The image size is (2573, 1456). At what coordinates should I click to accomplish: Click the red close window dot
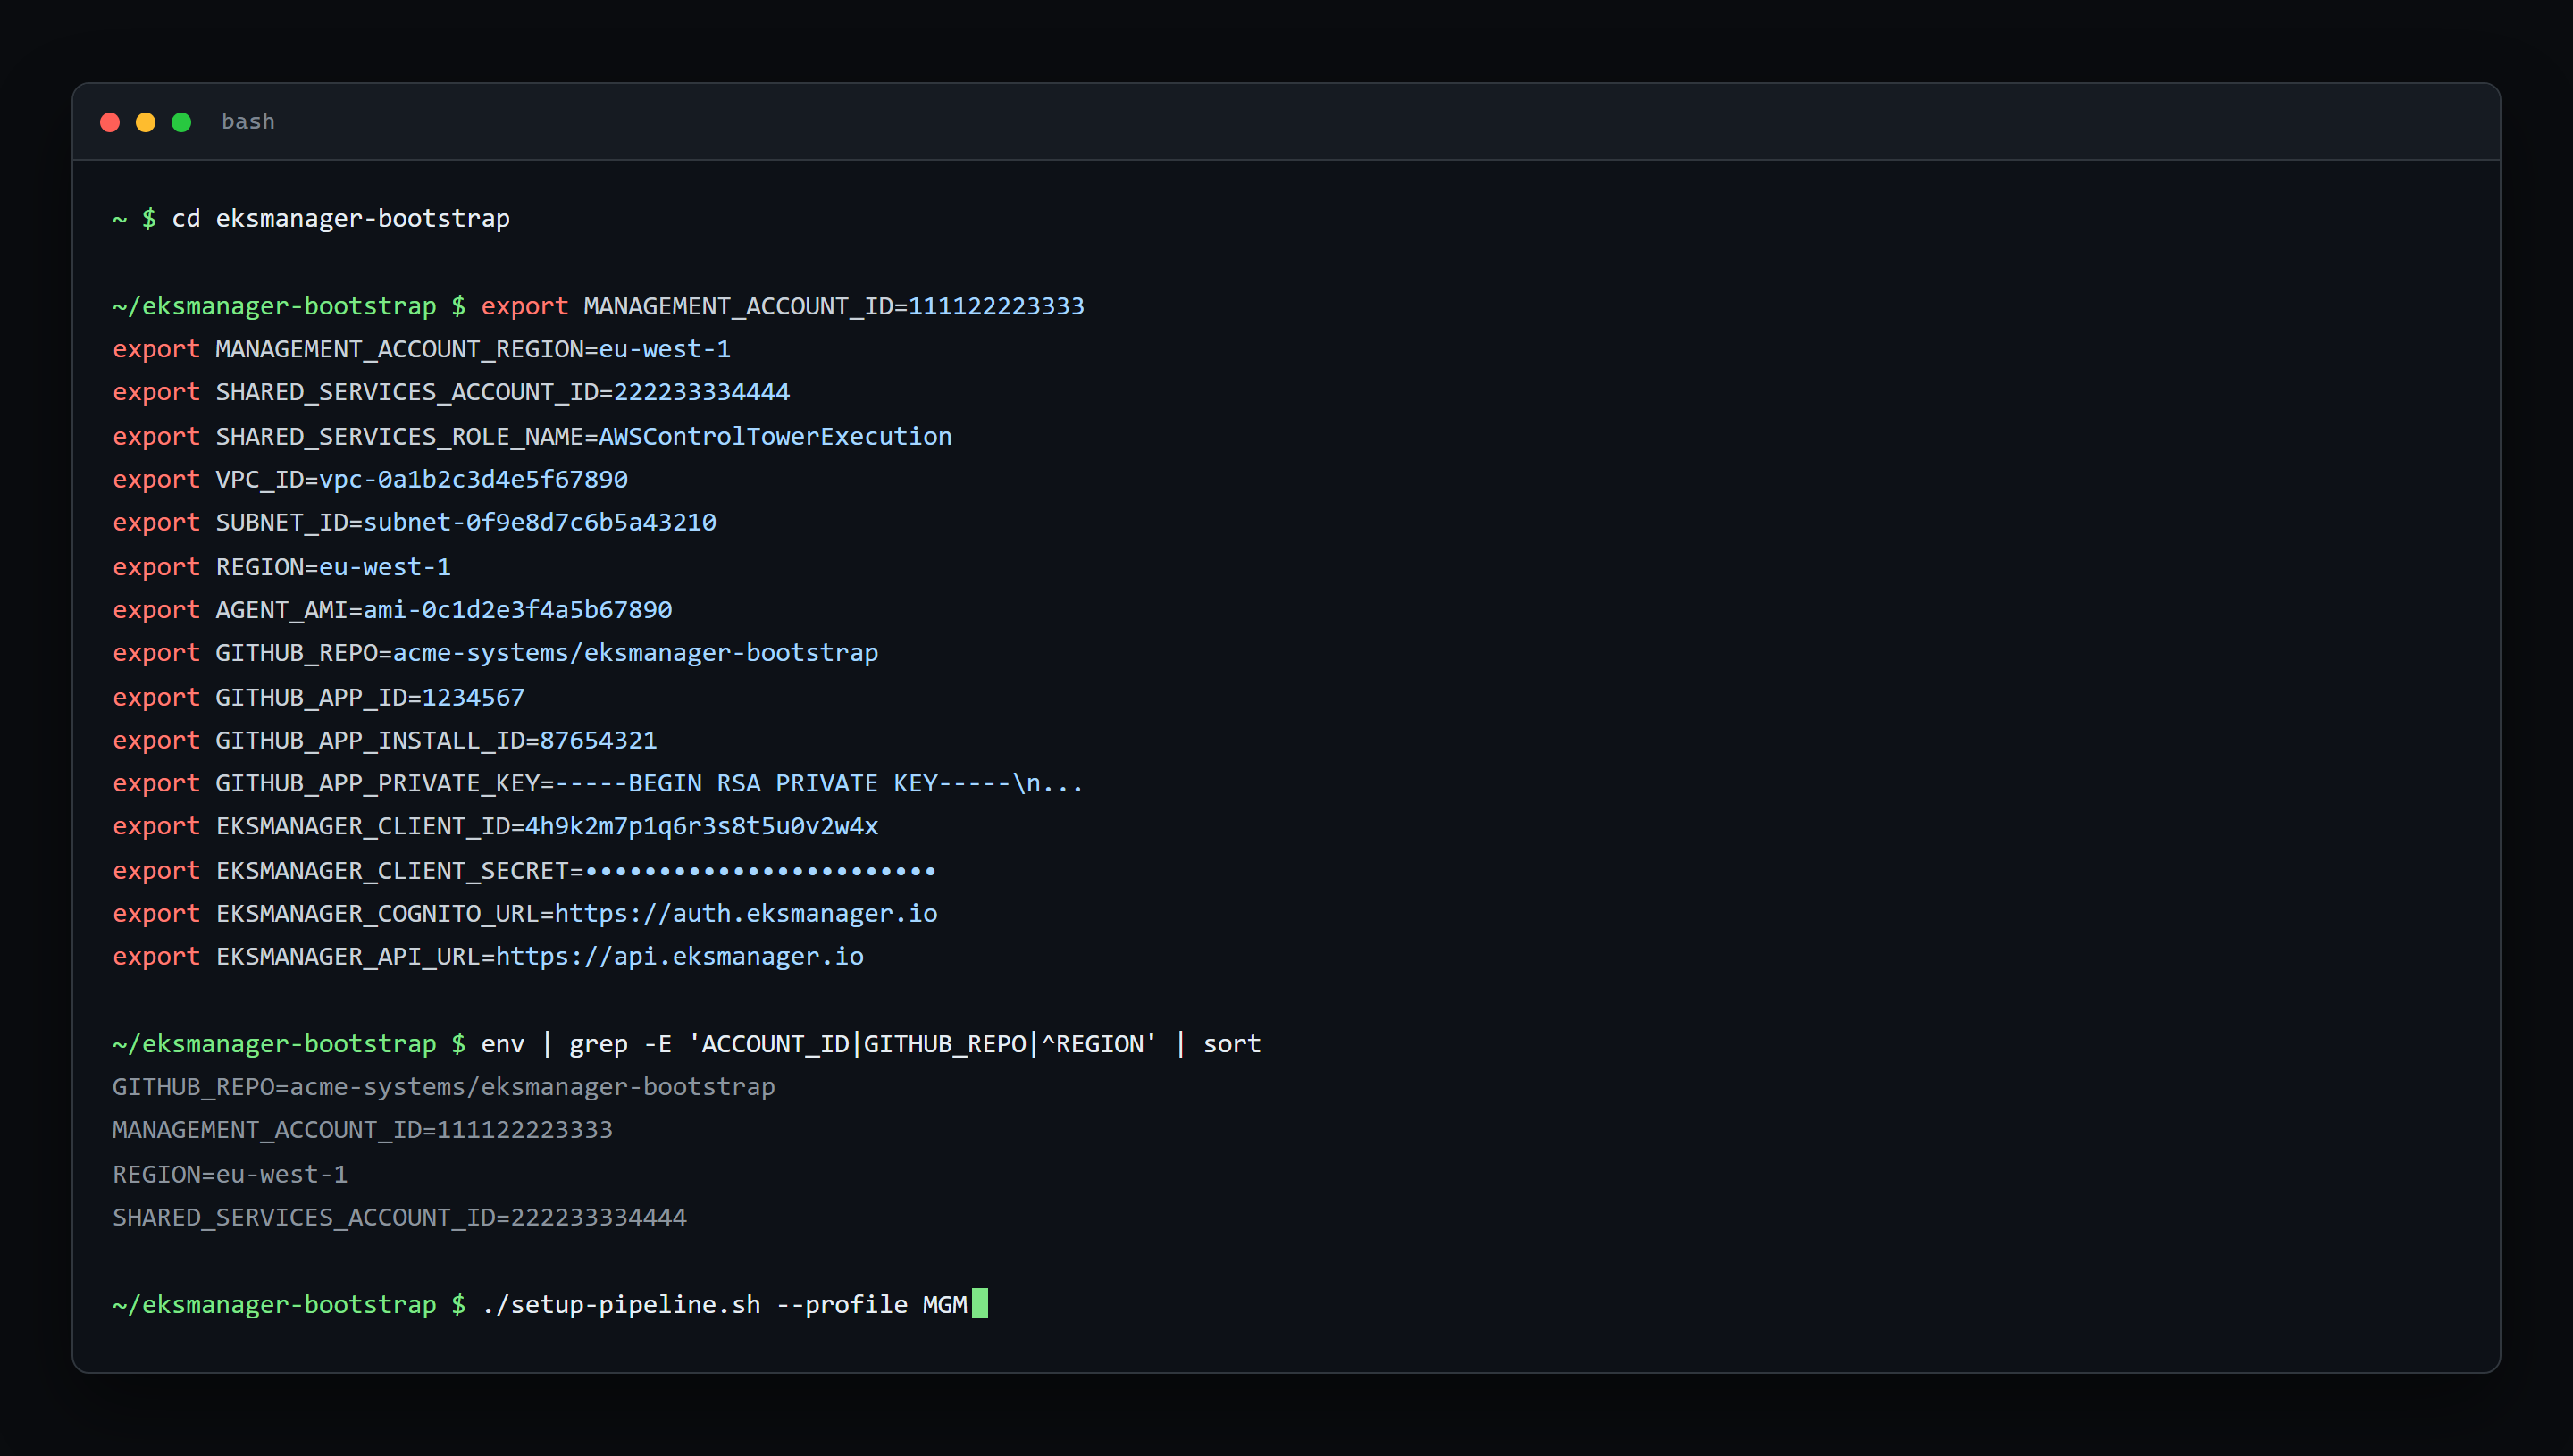coord(110,122)
